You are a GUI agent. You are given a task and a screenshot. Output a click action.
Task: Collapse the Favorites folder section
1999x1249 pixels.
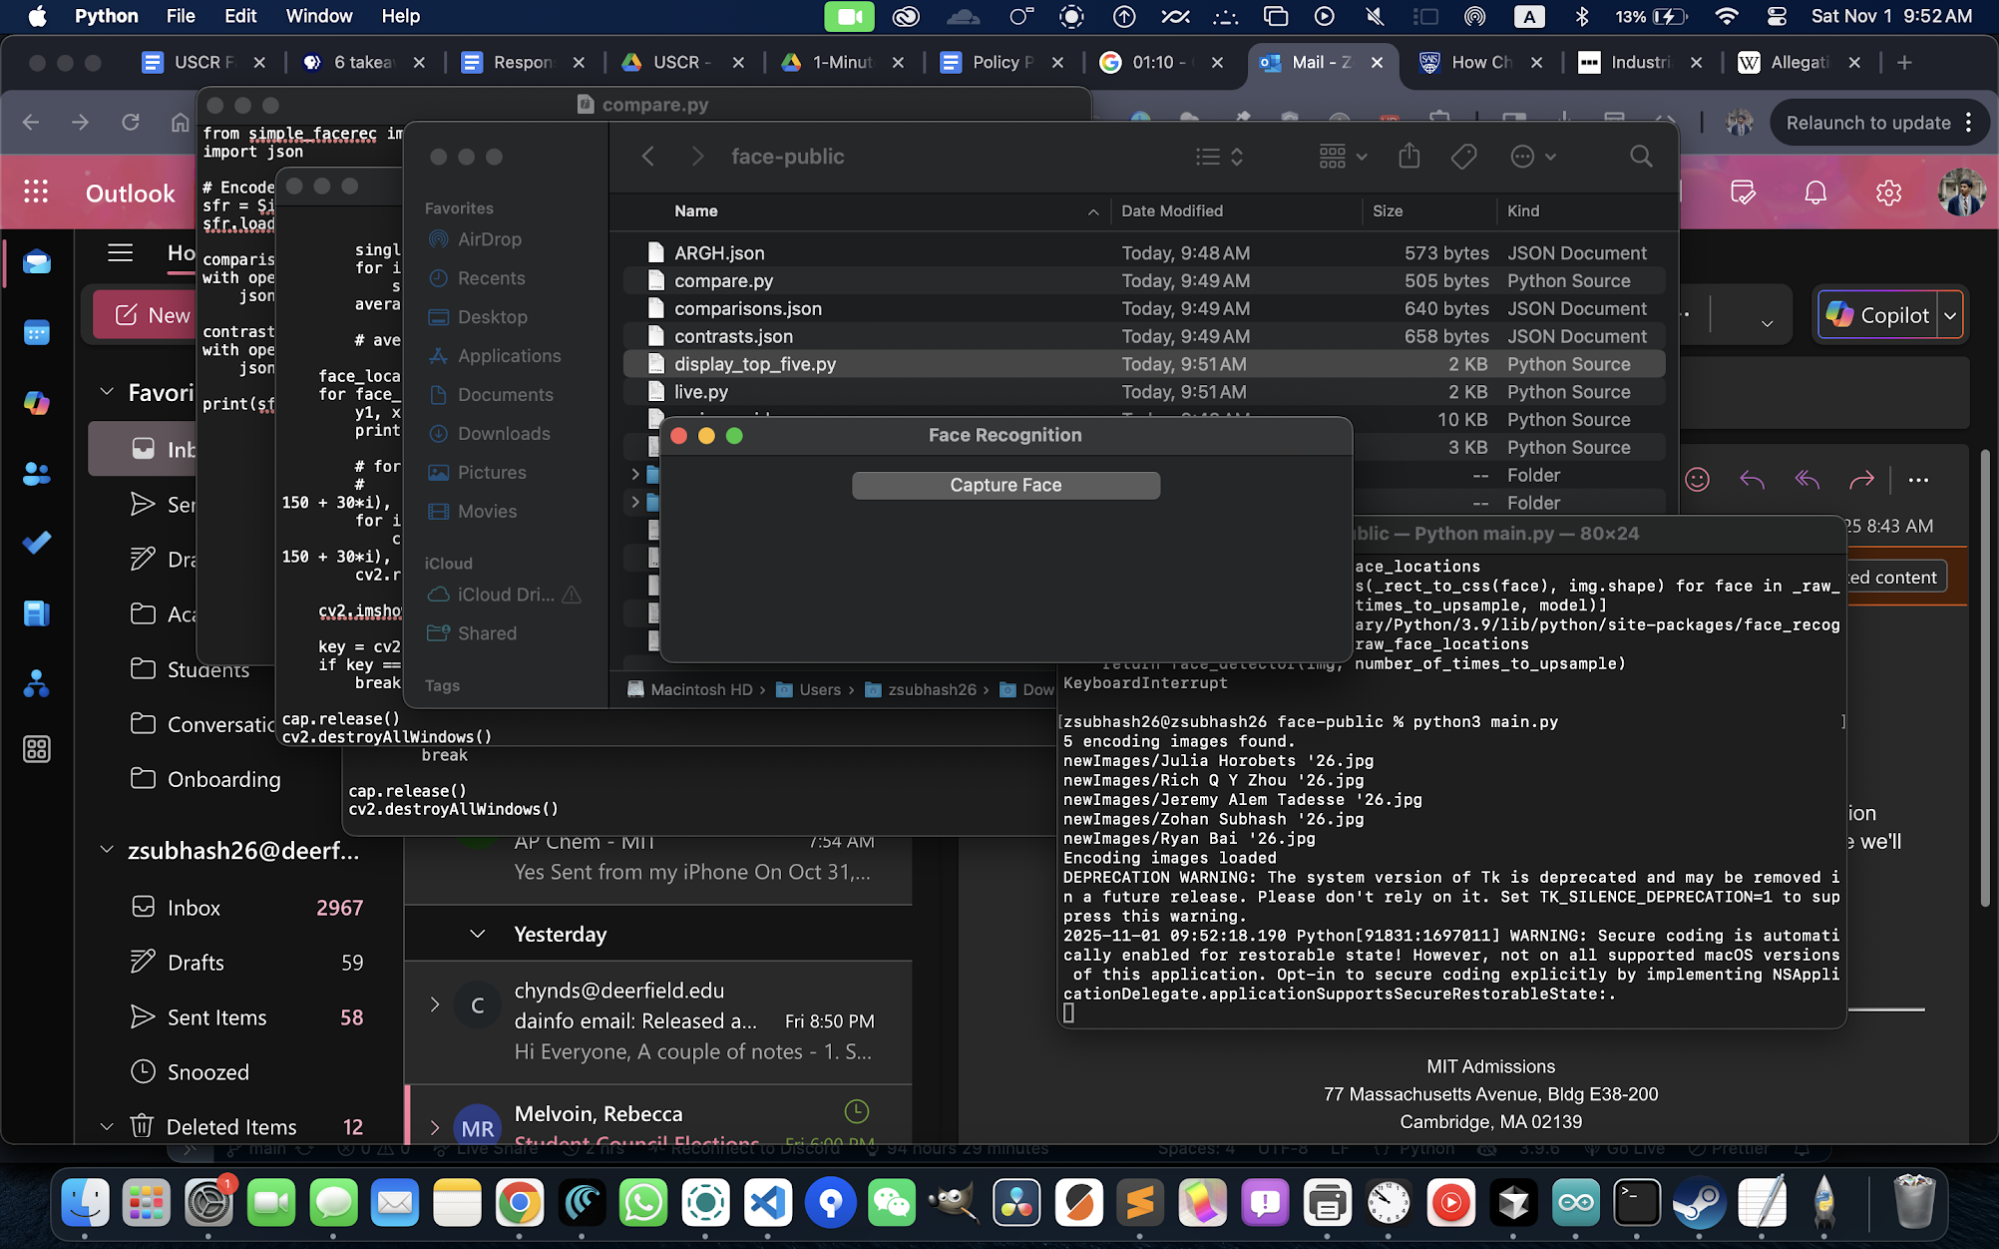107,392
